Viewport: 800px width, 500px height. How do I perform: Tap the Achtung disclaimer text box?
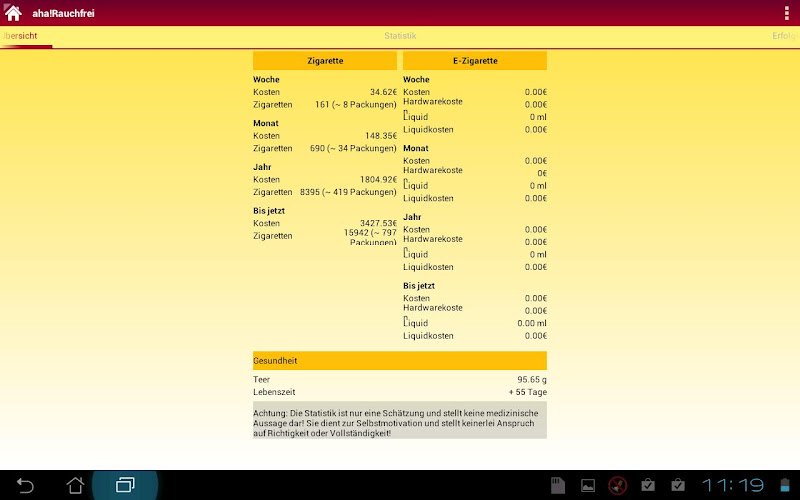tap(400, 420)
